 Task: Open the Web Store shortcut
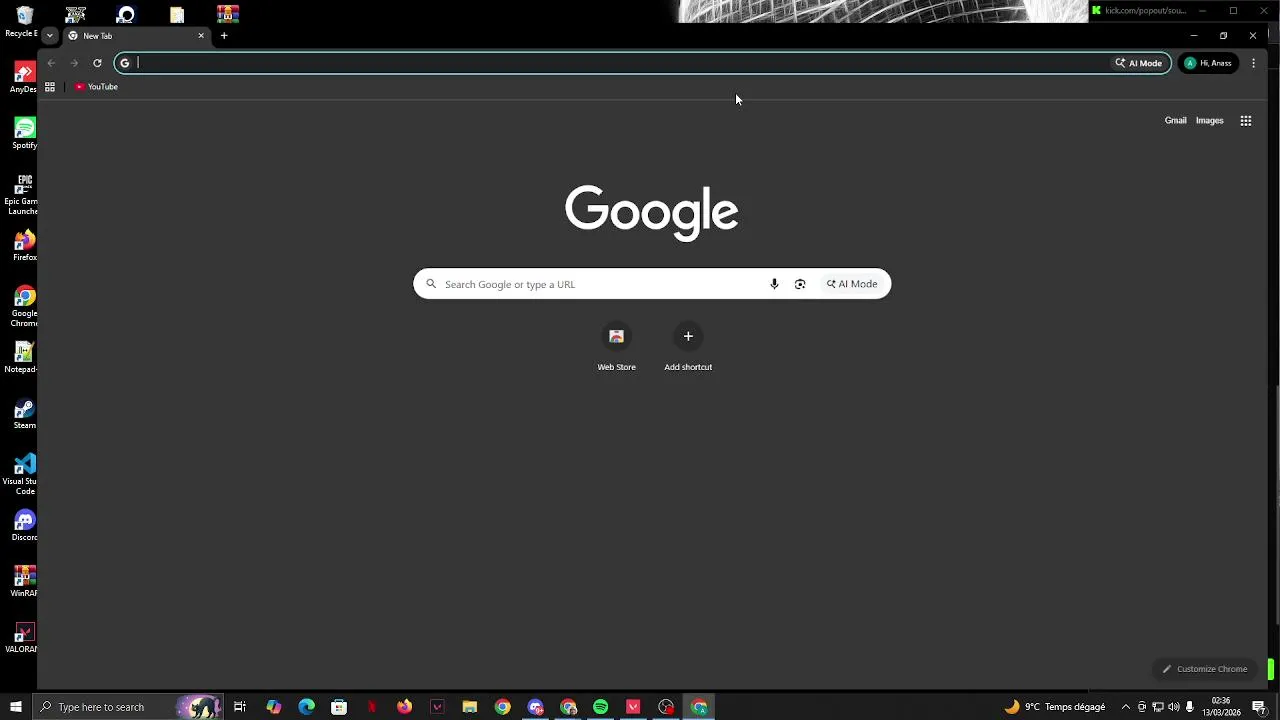[616, 347]
